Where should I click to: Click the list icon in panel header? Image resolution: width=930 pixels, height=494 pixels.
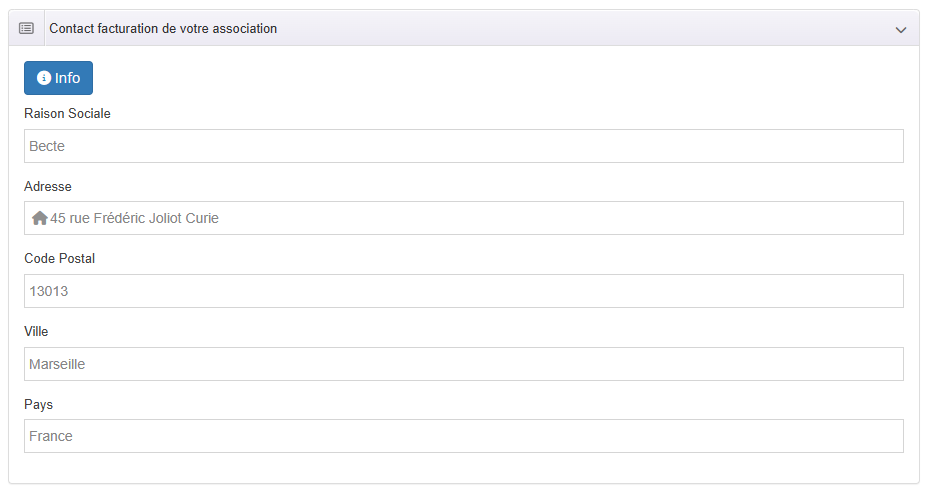tap(27, 29)
